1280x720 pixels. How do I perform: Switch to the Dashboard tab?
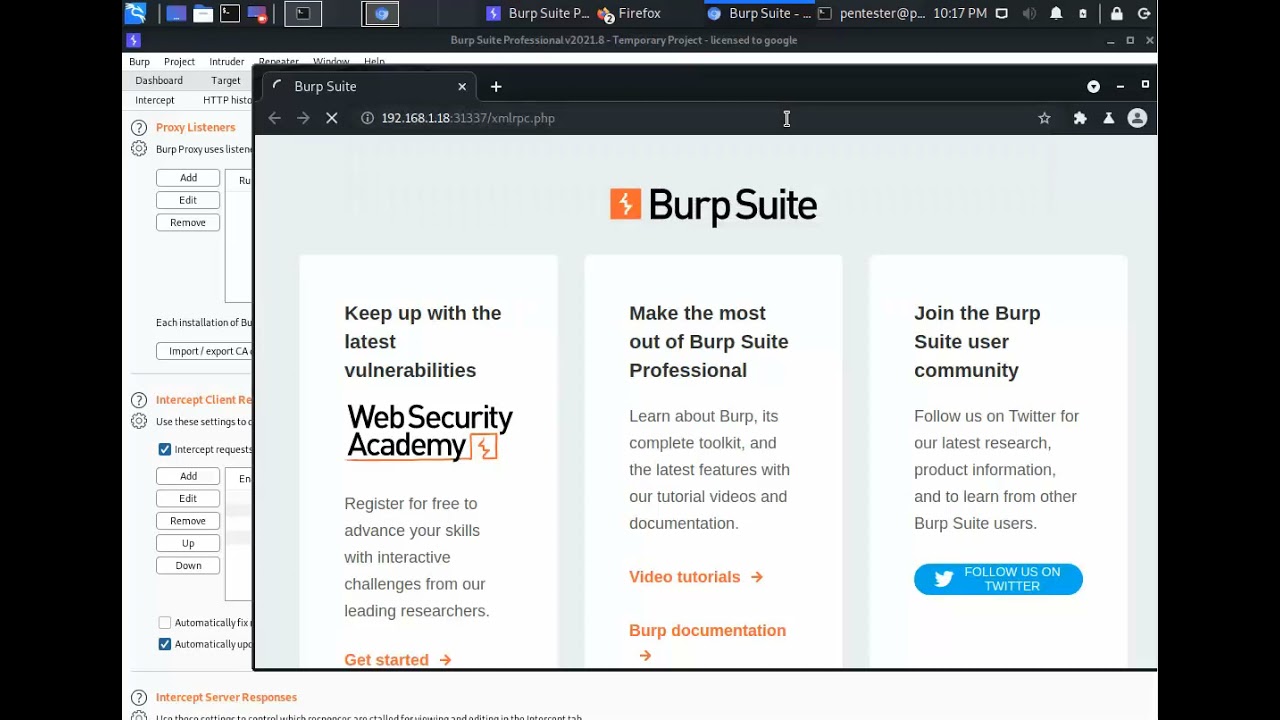point(159,81)
